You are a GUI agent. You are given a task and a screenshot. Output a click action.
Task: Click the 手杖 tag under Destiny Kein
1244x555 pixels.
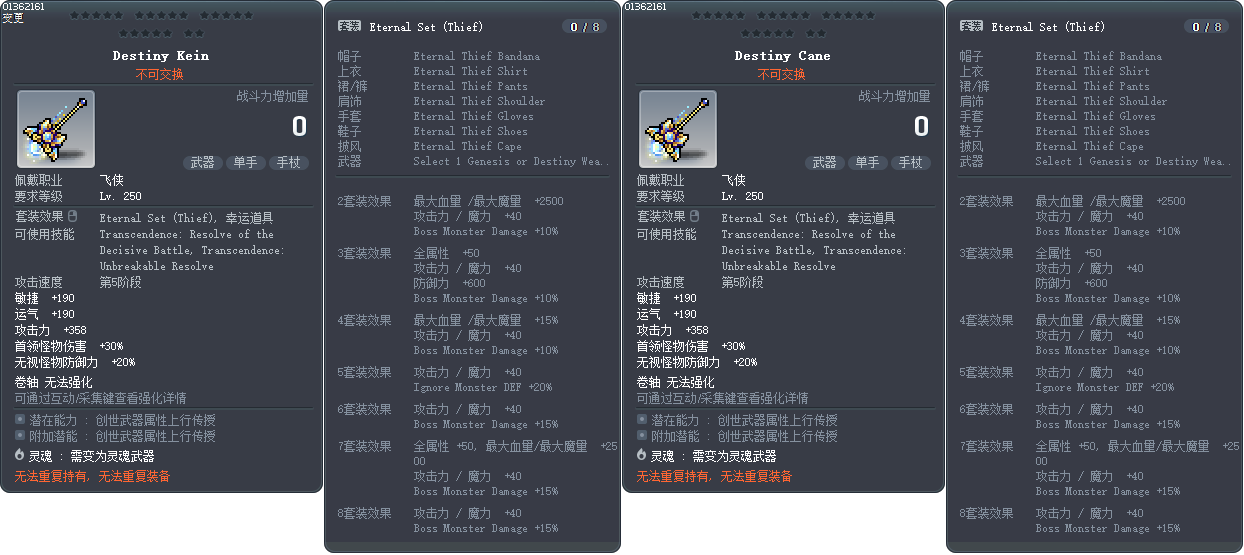289,162
